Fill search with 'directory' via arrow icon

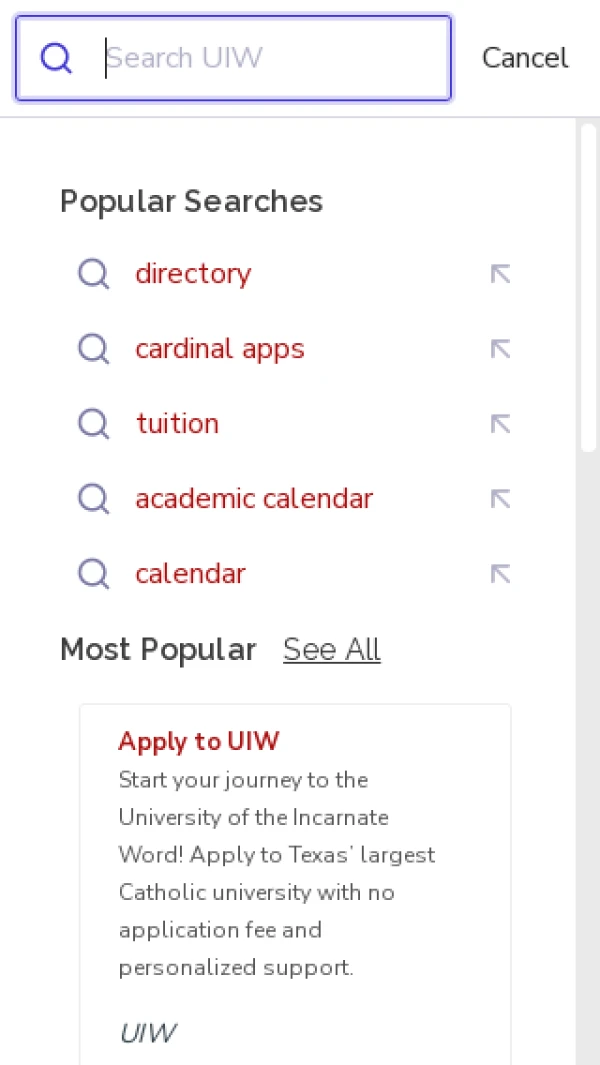[500, 274]
